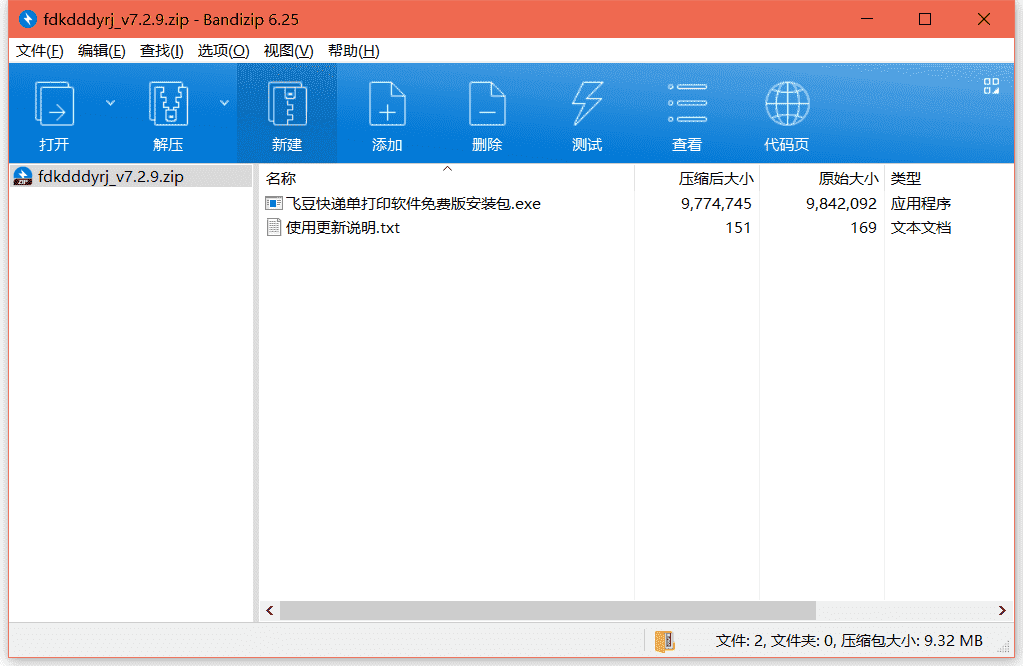Delete selected files with 删除 icon
Viewport: 1023px width, 666px height.
(x=487, y=115)
